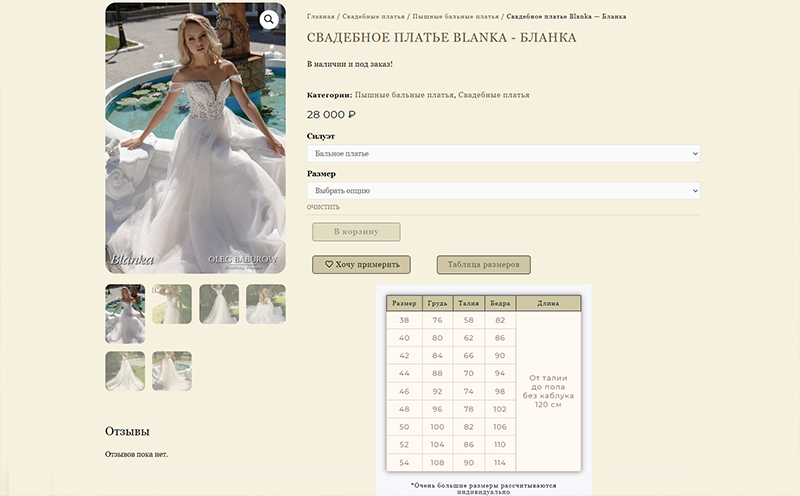Click the От талии до пола length note
This screenshot has width=800, height=496.
(x=548, y=391)
